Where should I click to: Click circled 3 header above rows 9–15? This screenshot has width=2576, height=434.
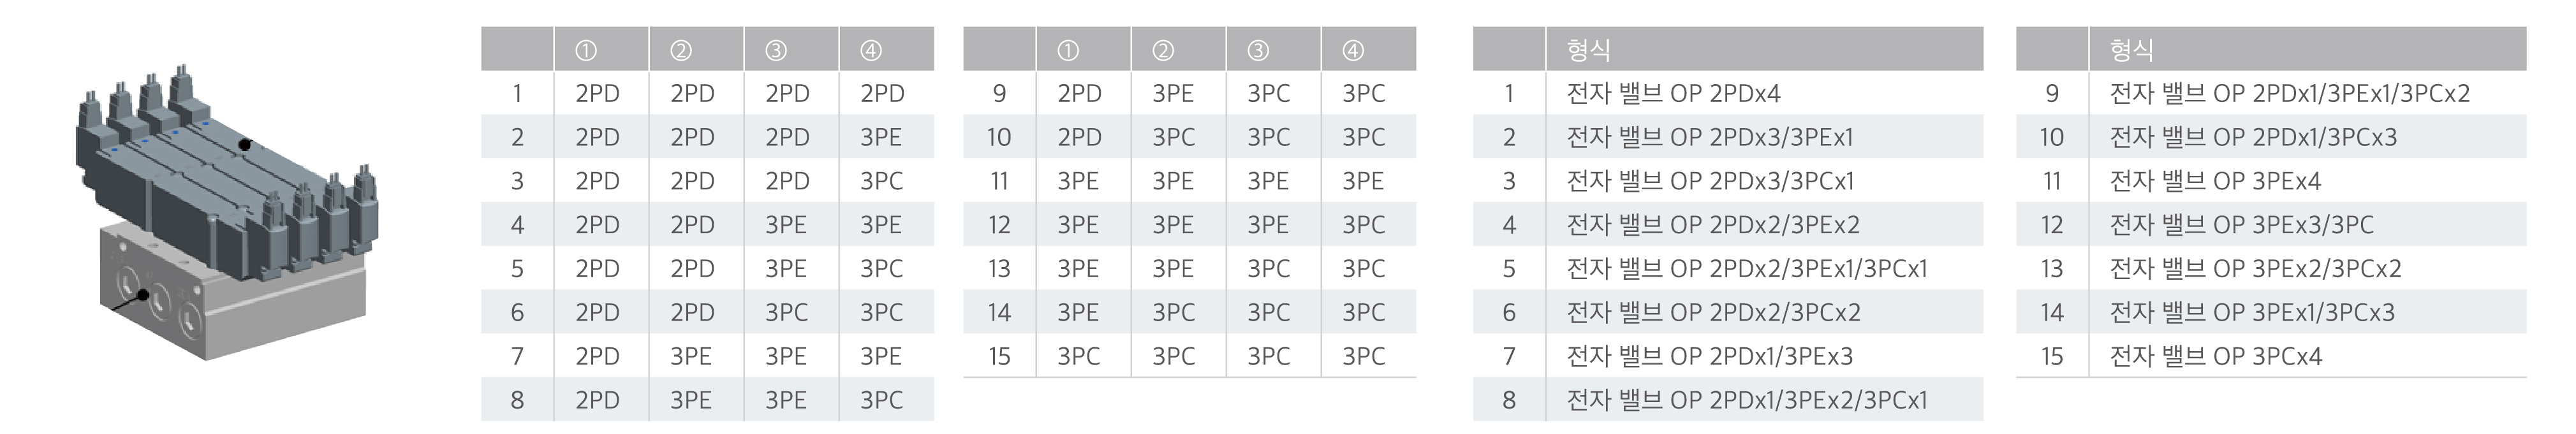point(1258,50)
